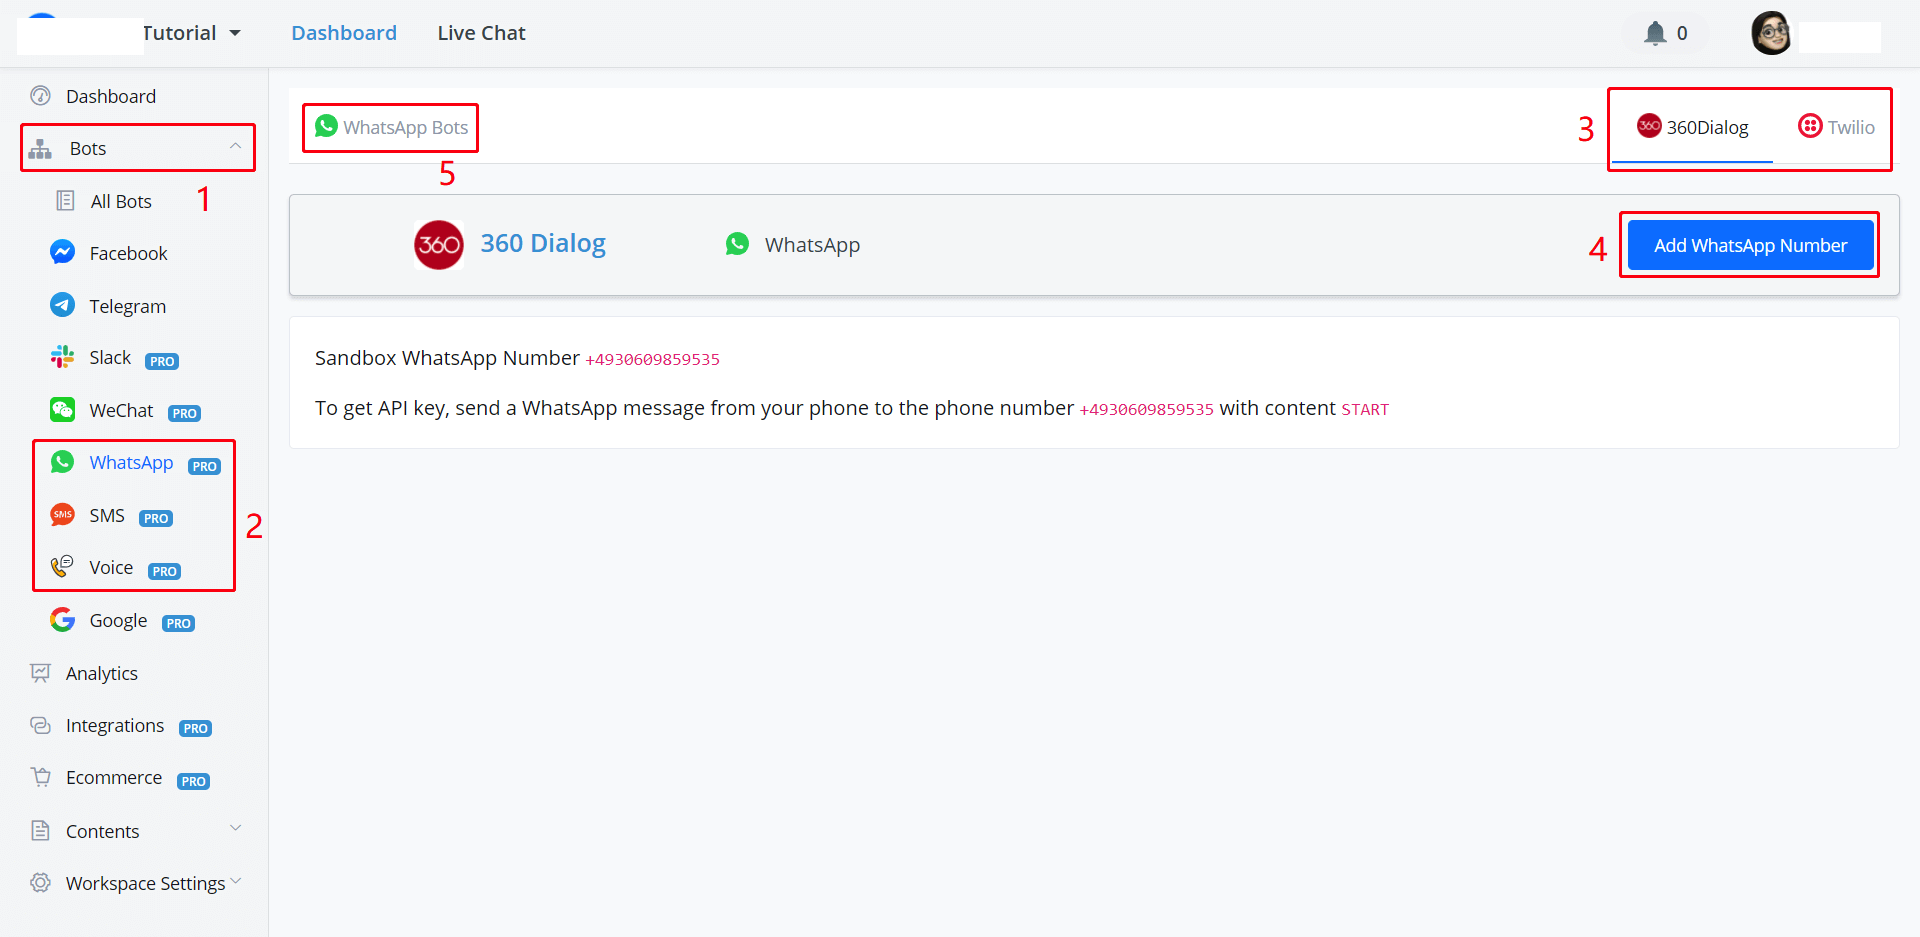This screenshot has height=937, width=1920.
Task: Choose the Slack logo icon
Action: (62, 357)
